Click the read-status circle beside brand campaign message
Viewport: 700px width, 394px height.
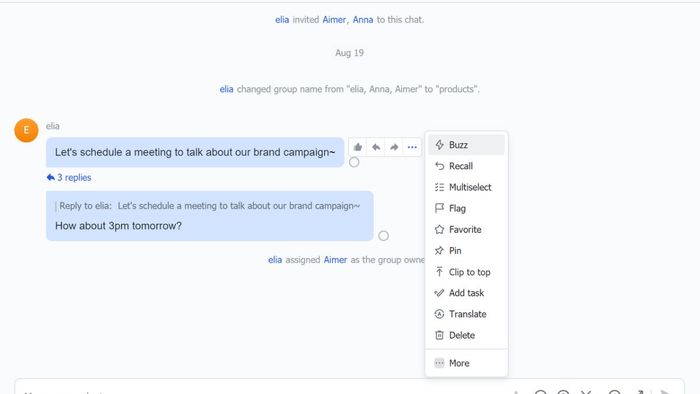click(354, 162)
